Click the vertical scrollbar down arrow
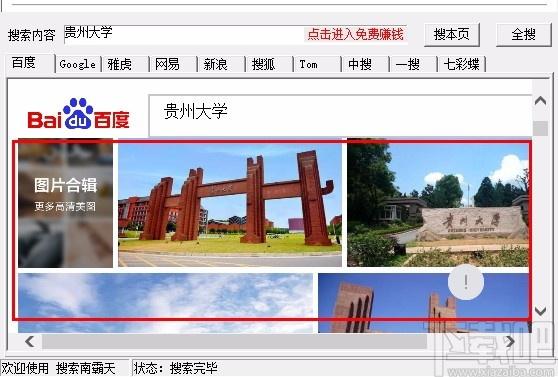558x377 pixels. [x=541, y=311]
